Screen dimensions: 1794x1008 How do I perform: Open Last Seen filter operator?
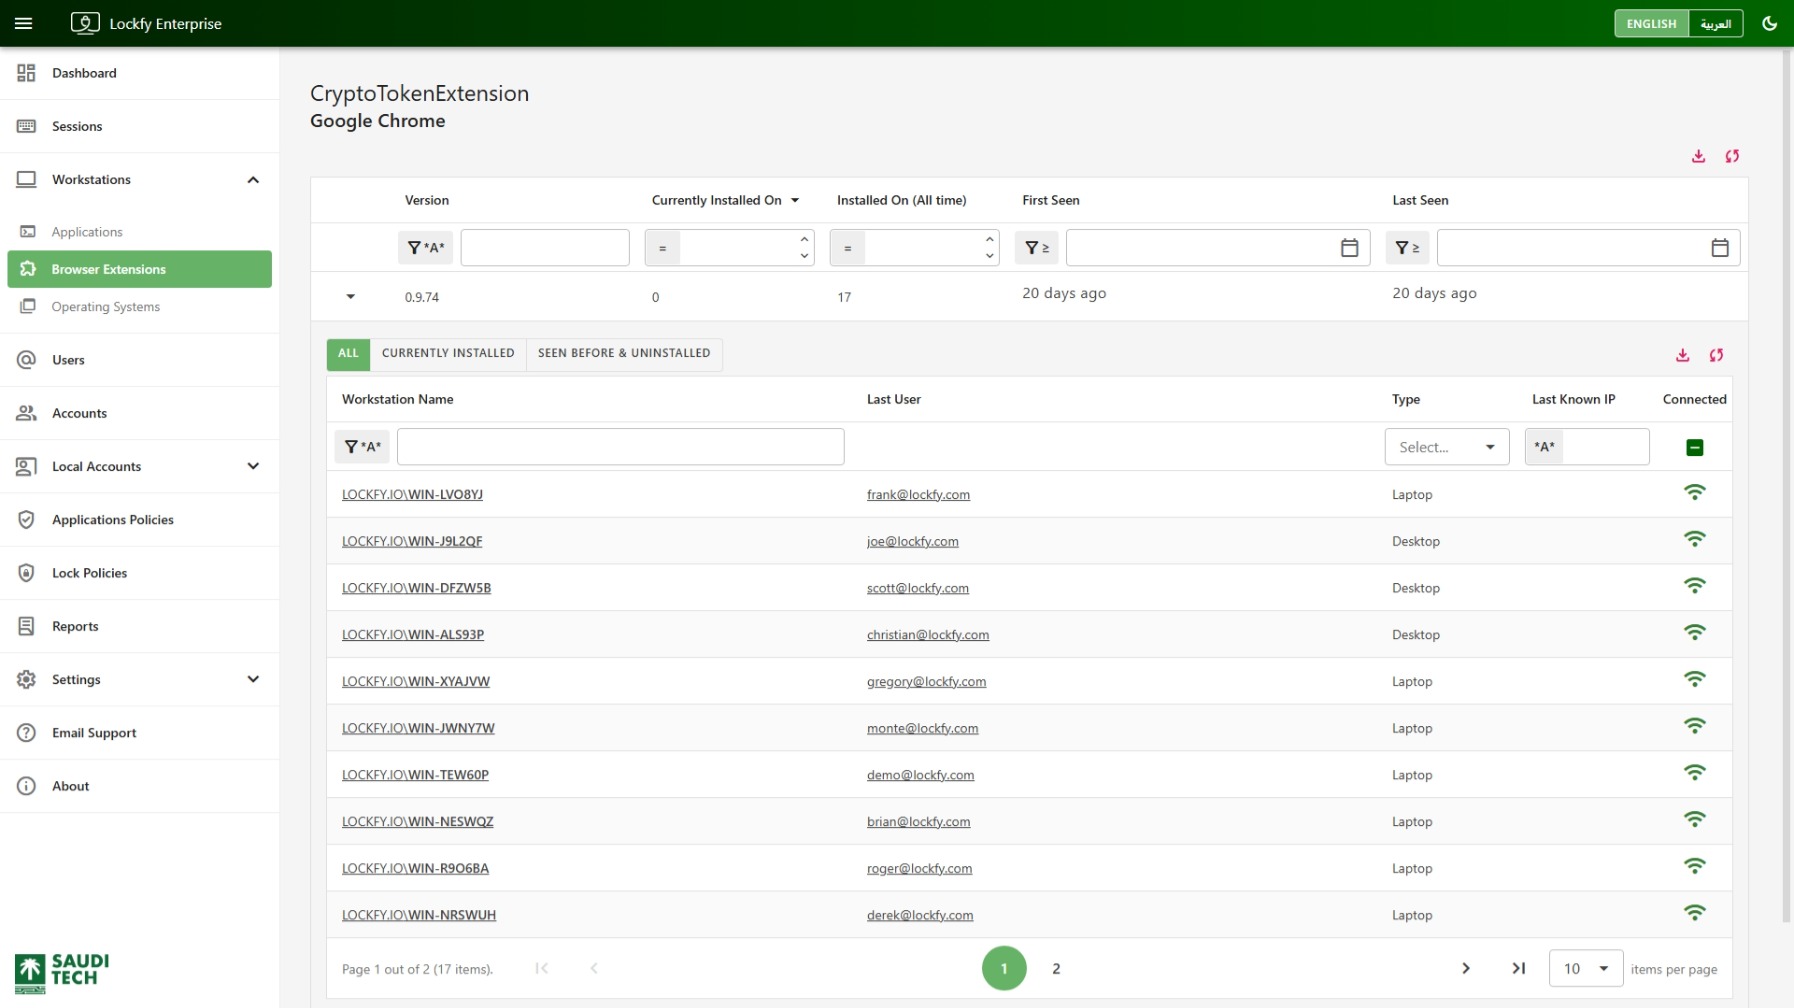point(1407,248)
